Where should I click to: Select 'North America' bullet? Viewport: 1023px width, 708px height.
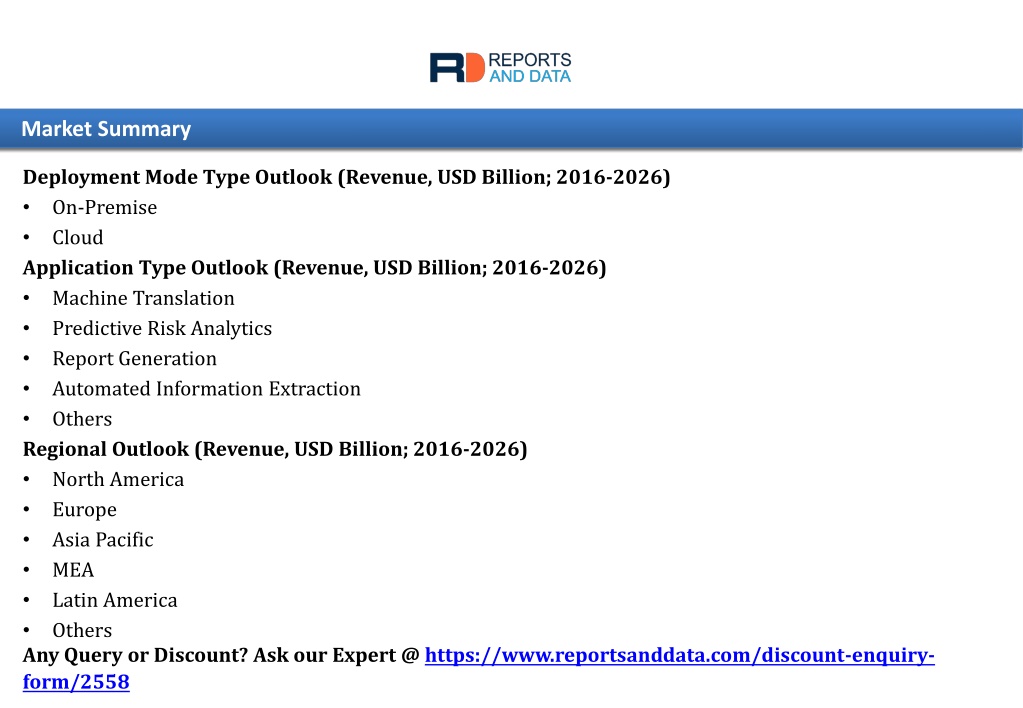point(118,480)
